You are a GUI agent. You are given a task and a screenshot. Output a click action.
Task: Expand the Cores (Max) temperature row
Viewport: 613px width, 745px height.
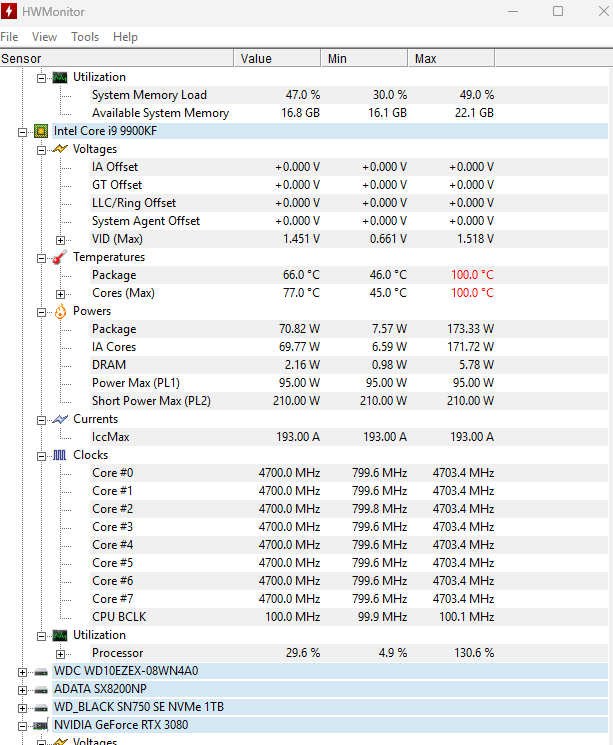pyautogui.click(x=60, y=294)
